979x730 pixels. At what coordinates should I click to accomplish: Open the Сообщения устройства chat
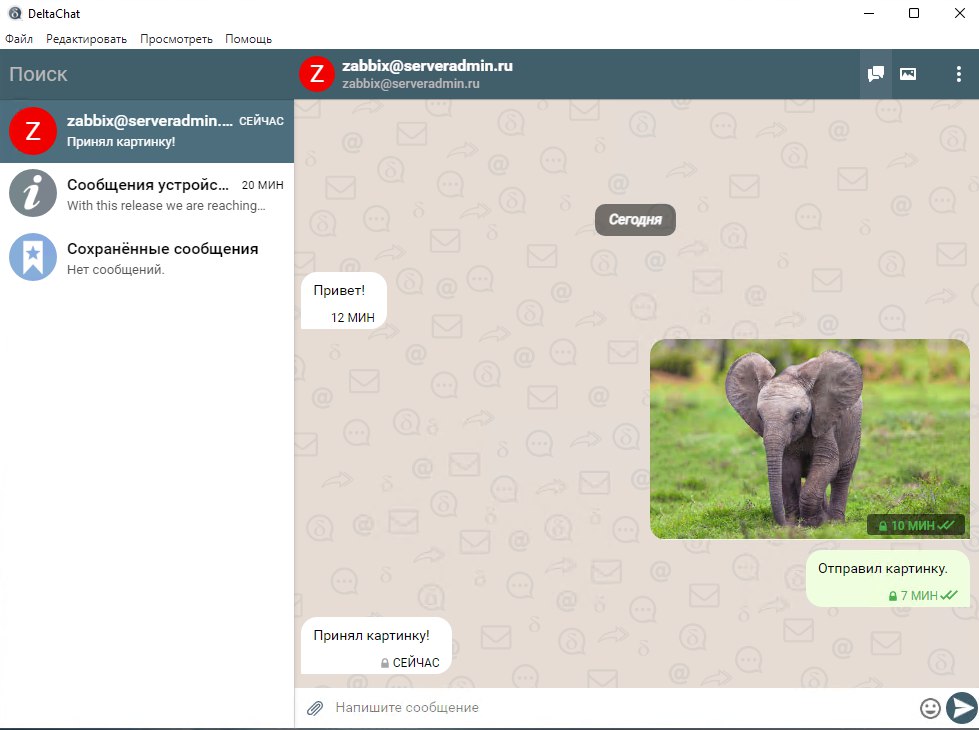tap(147, 194)
